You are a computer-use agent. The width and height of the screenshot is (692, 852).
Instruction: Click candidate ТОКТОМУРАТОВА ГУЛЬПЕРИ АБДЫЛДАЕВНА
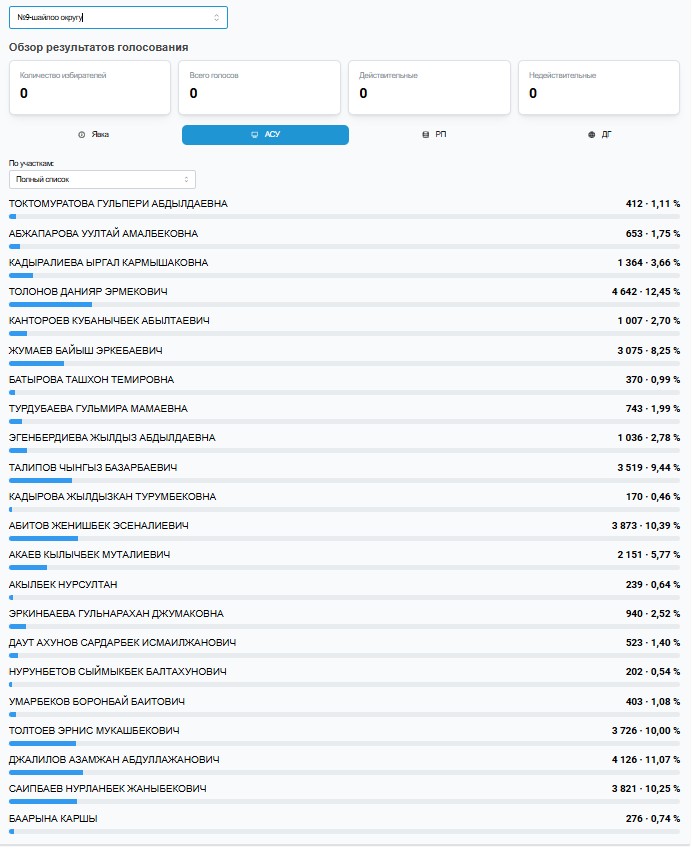118,204
